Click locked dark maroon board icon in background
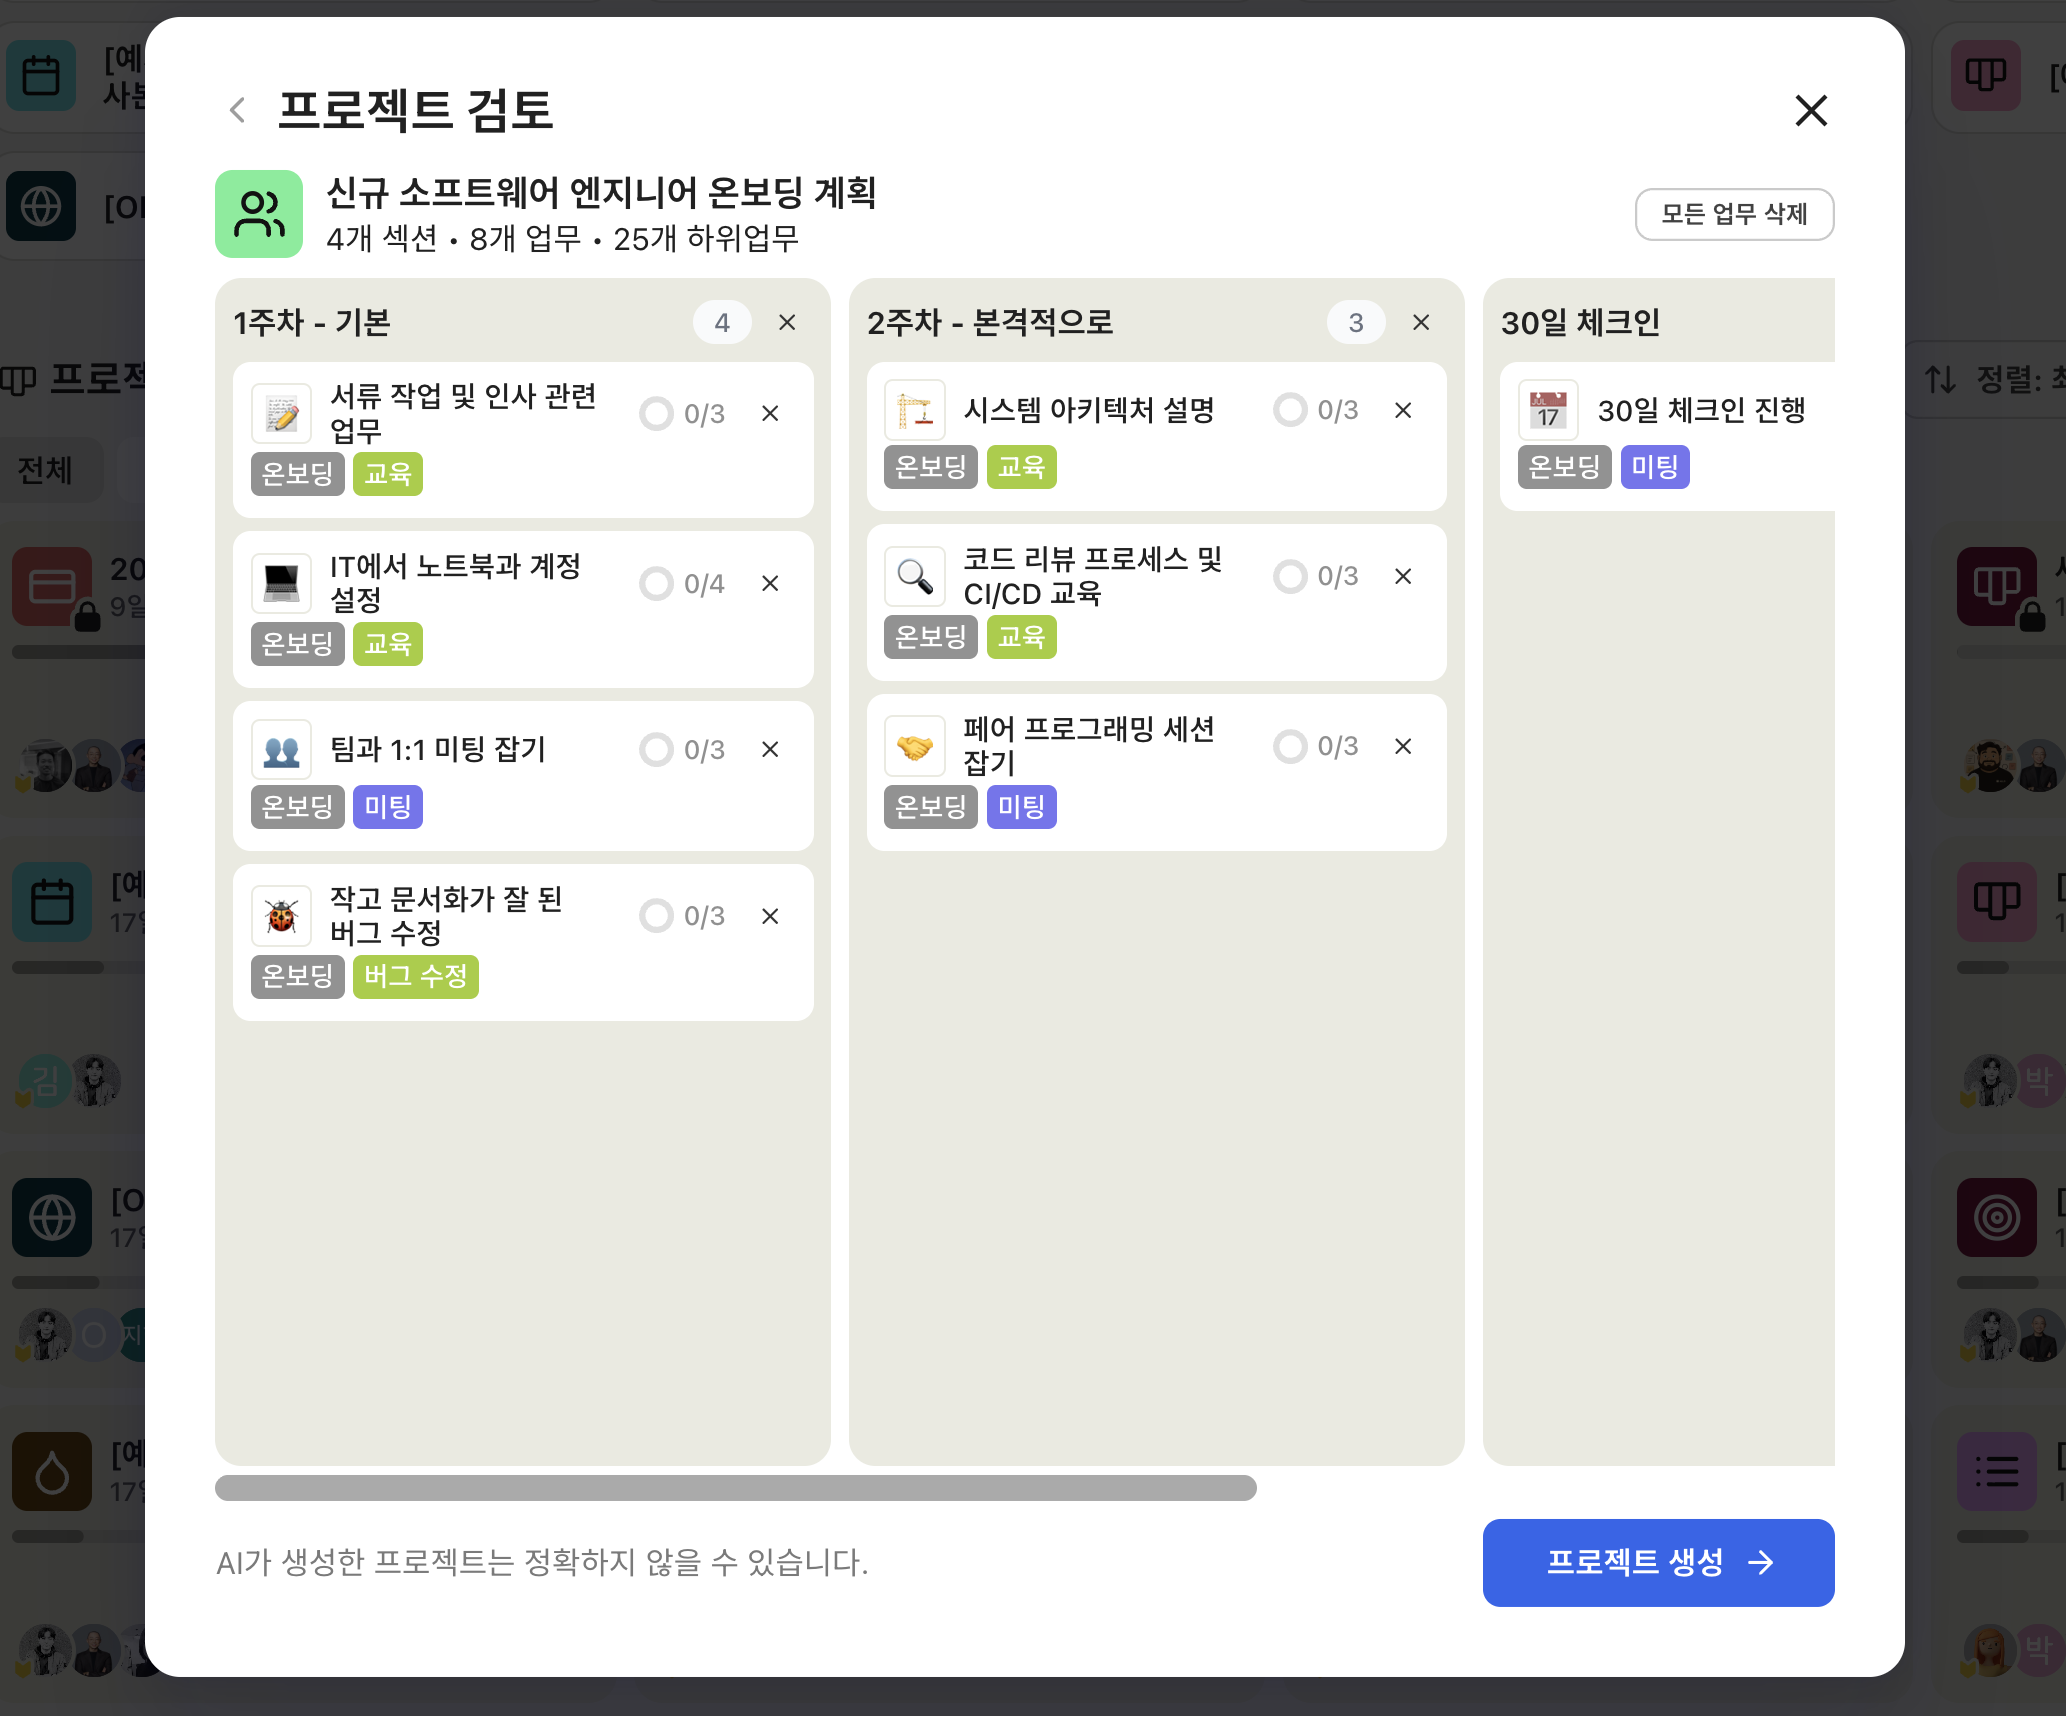 click(x=1997, y=587)
